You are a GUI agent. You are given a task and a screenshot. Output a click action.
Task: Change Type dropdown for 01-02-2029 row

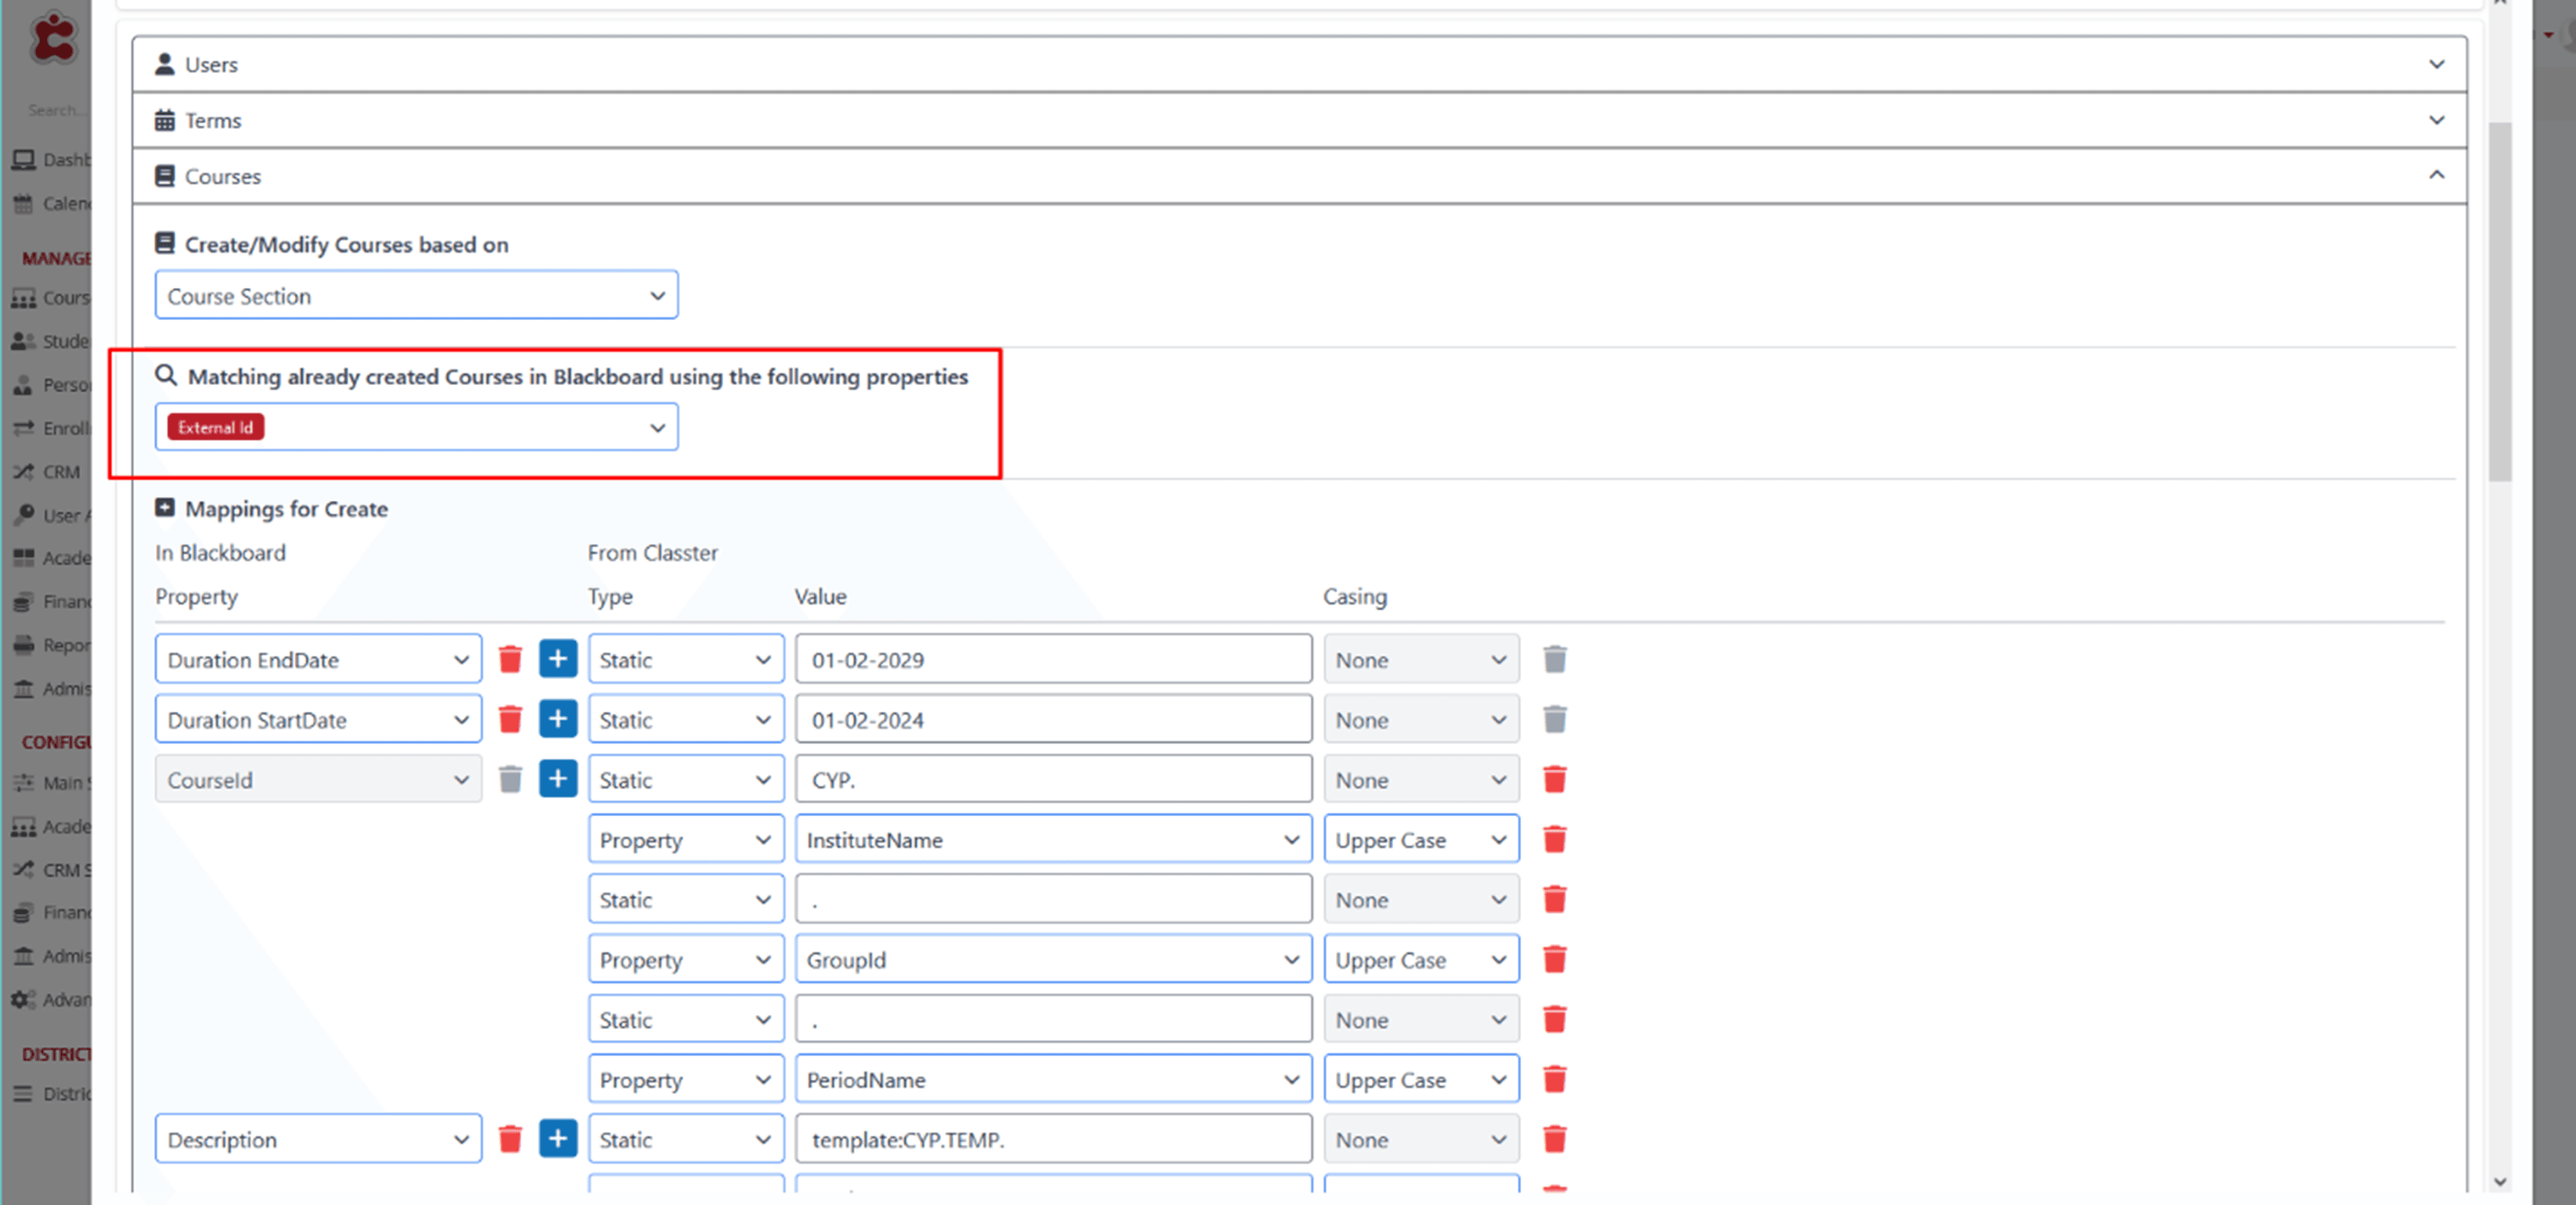coord(686,659)
